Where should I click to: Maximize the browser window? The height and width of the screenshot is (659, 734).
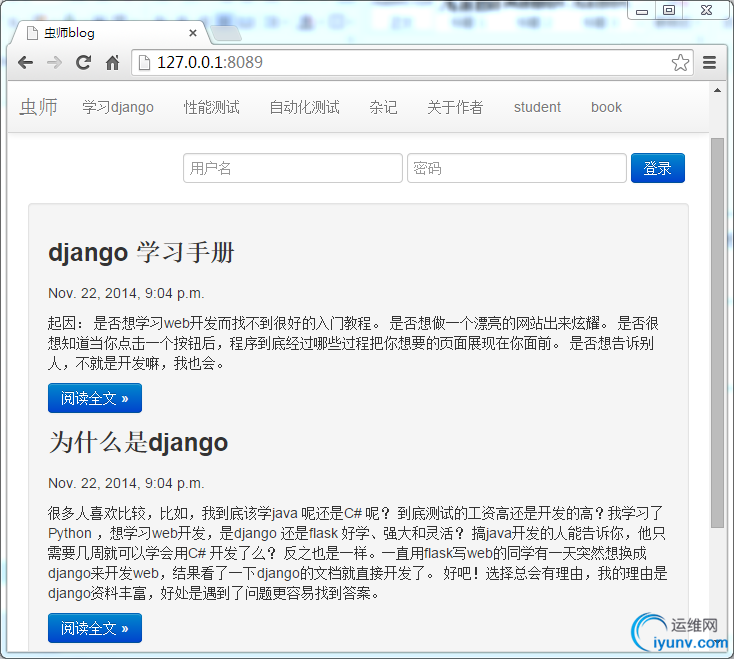(669, 10)
